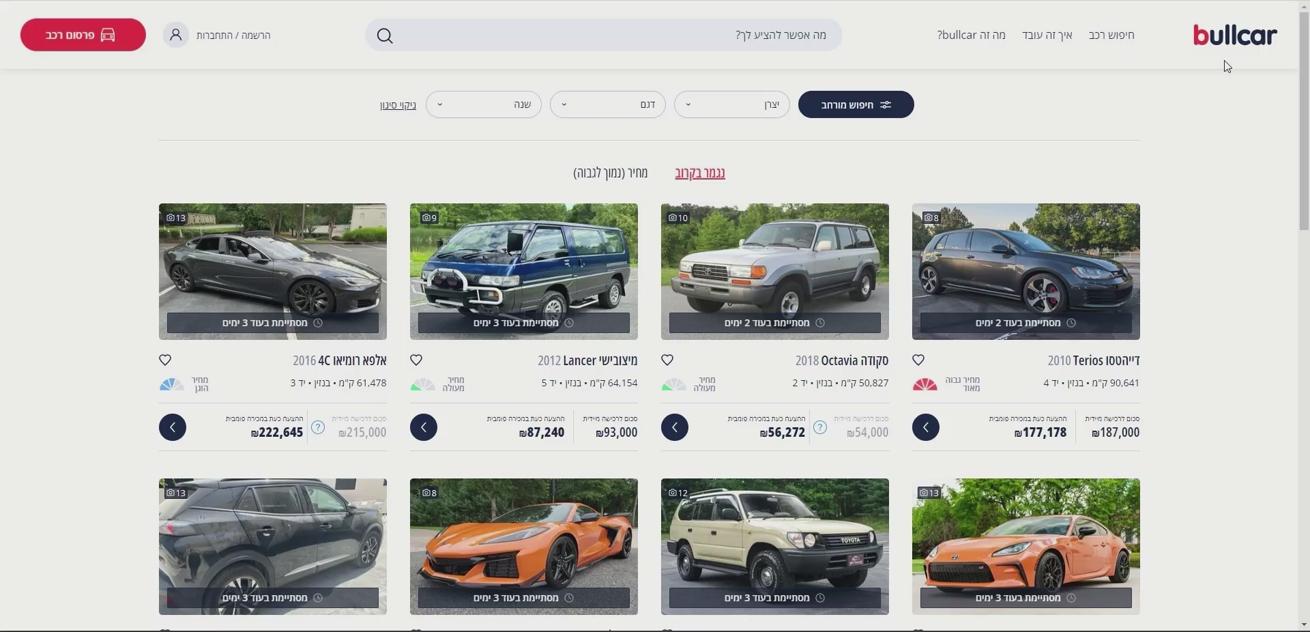Expand the דגם model dropdown
Screen dimensions: 1310x632
coord(608,105)
